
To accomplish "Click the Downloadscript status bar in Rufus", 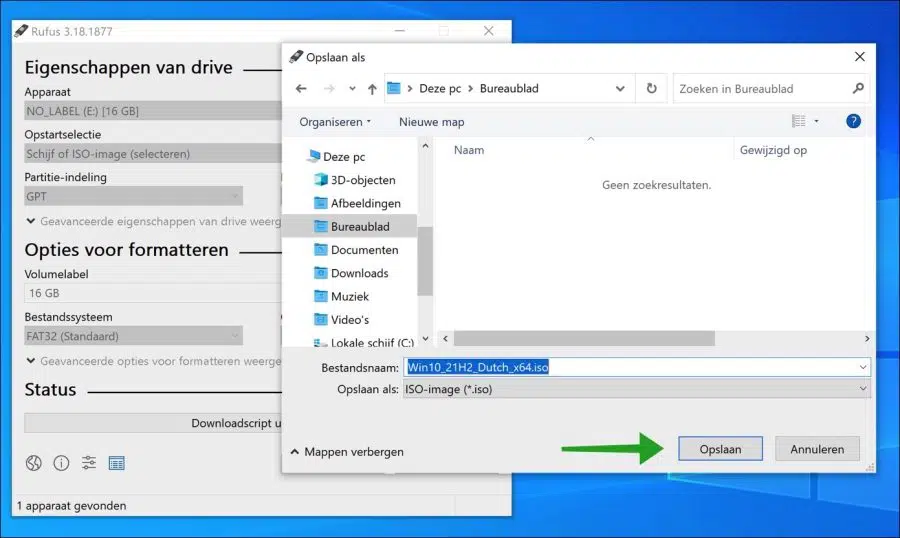I will click(153, 423).
